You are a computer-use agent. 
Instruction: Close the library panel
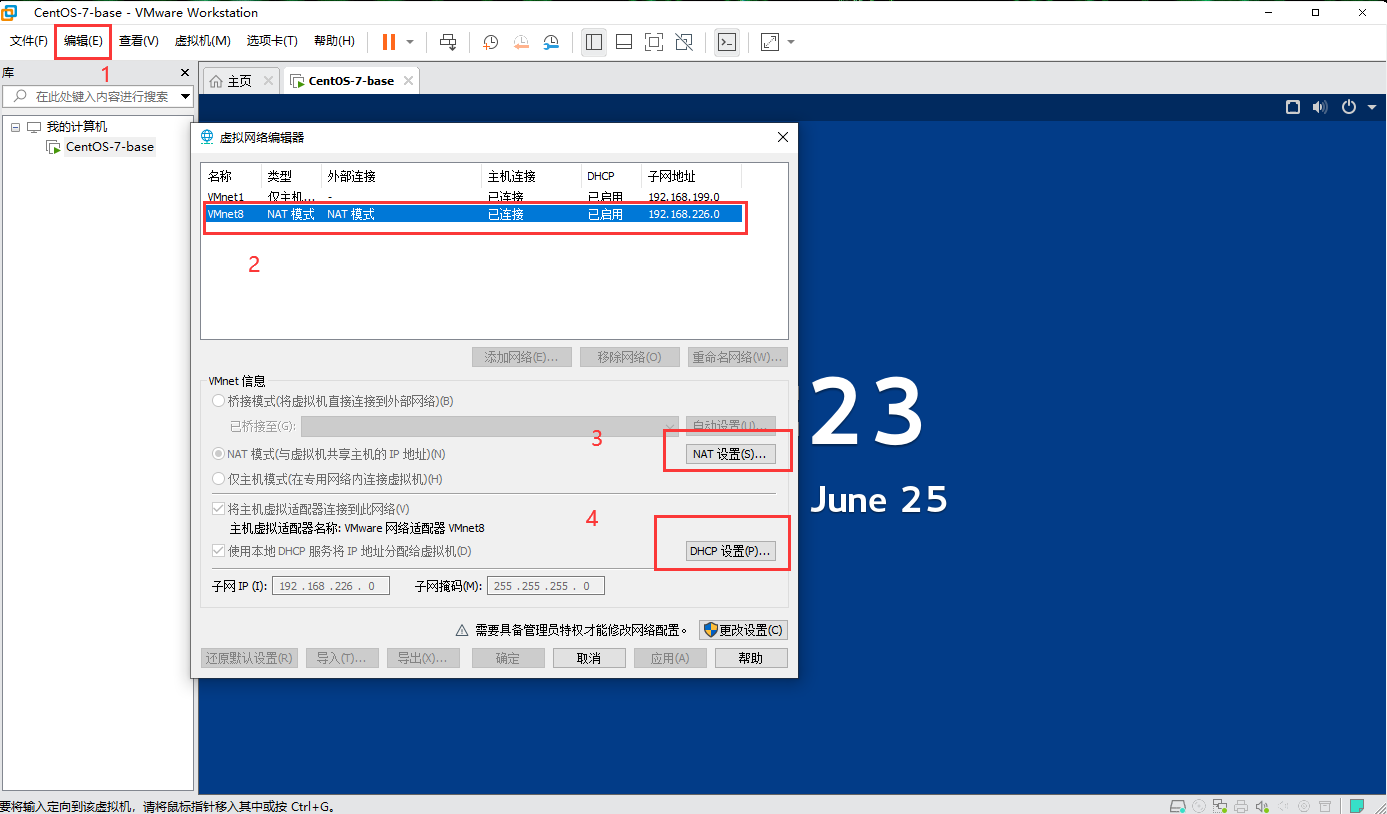(x=184, y=73)
